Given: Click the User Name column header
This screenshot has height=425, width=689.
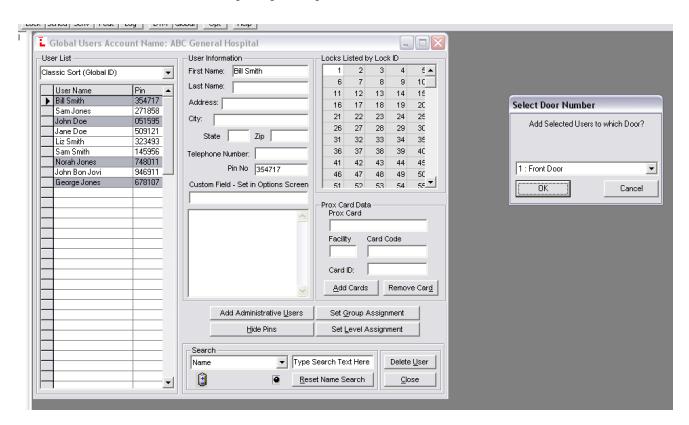Looking at the screenshot, I should 93,91.
